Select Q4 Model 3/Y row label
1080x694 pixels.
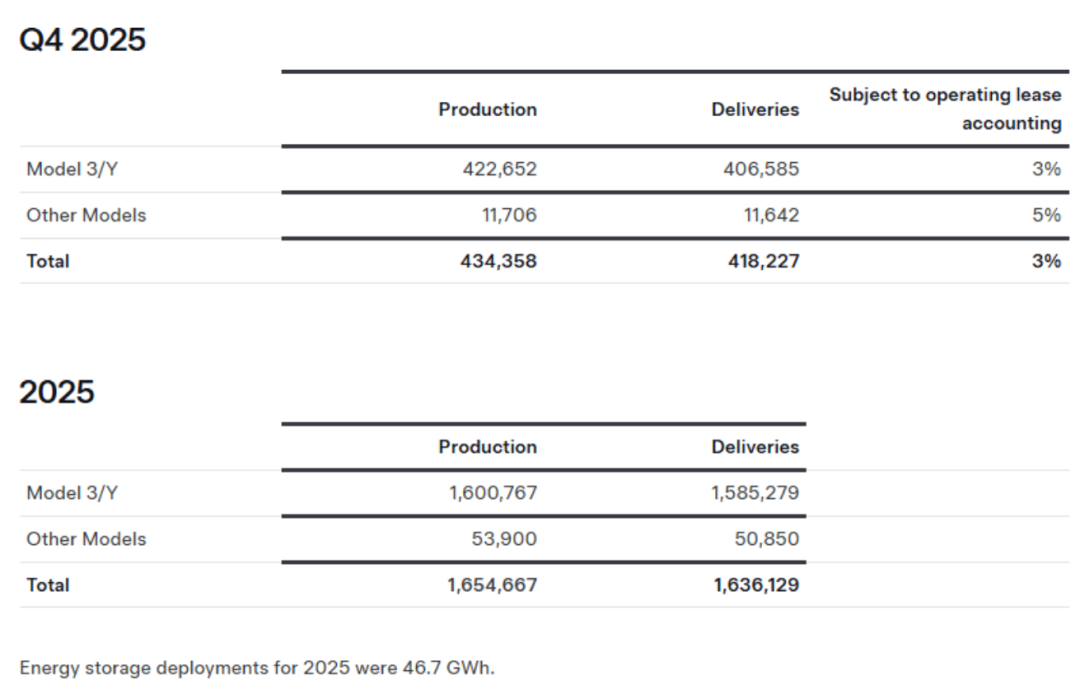click(x=72, y=169)
